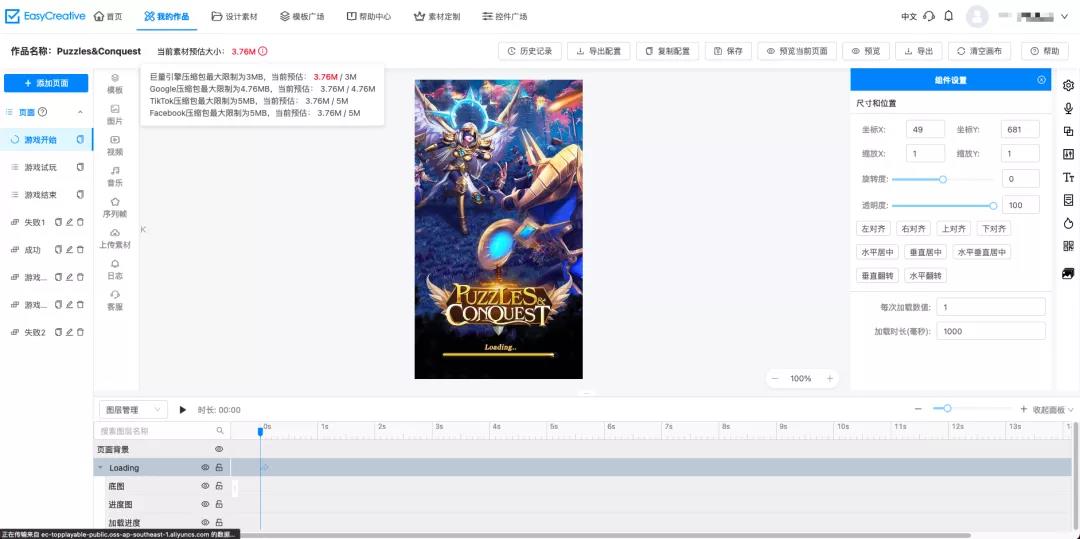Viewport: 1080px width, 539px height.
Task: Click the QR code icon in right toolbar
Action: [x=1068, y=246]
